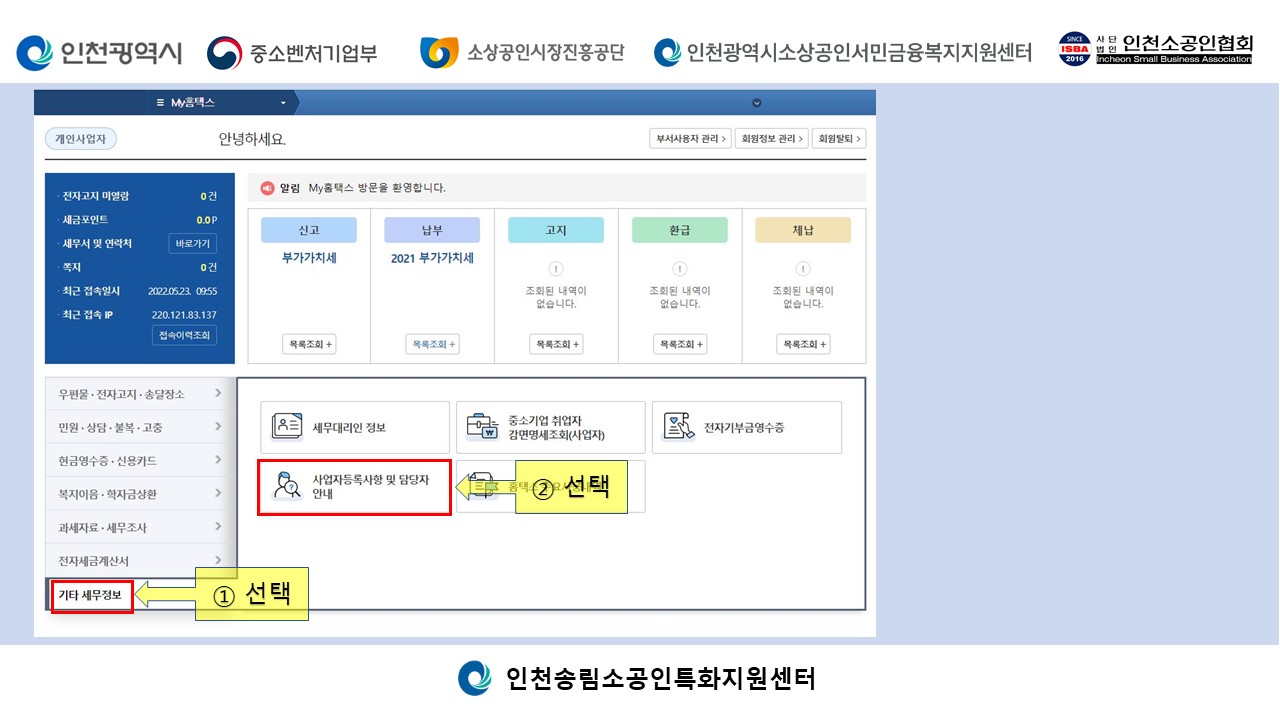
Task: Expand 복지이음·학자금상환 menu chevron
Action: pos(218,493)
